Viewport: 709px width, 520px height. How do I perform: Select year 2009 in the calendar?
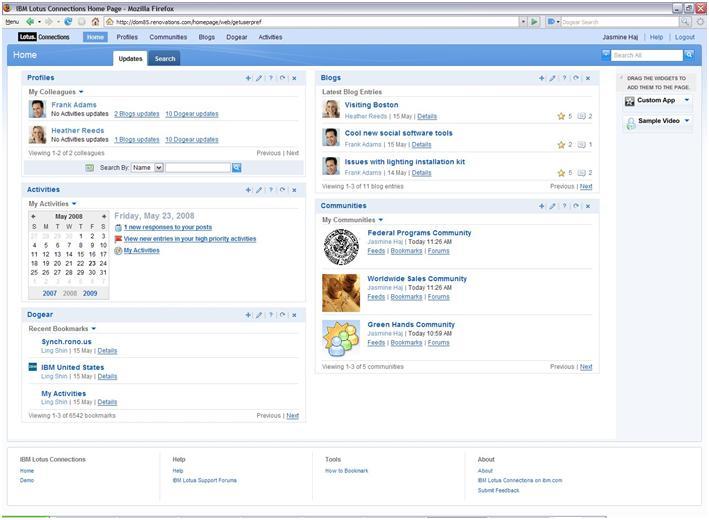(x=90, y=293)
